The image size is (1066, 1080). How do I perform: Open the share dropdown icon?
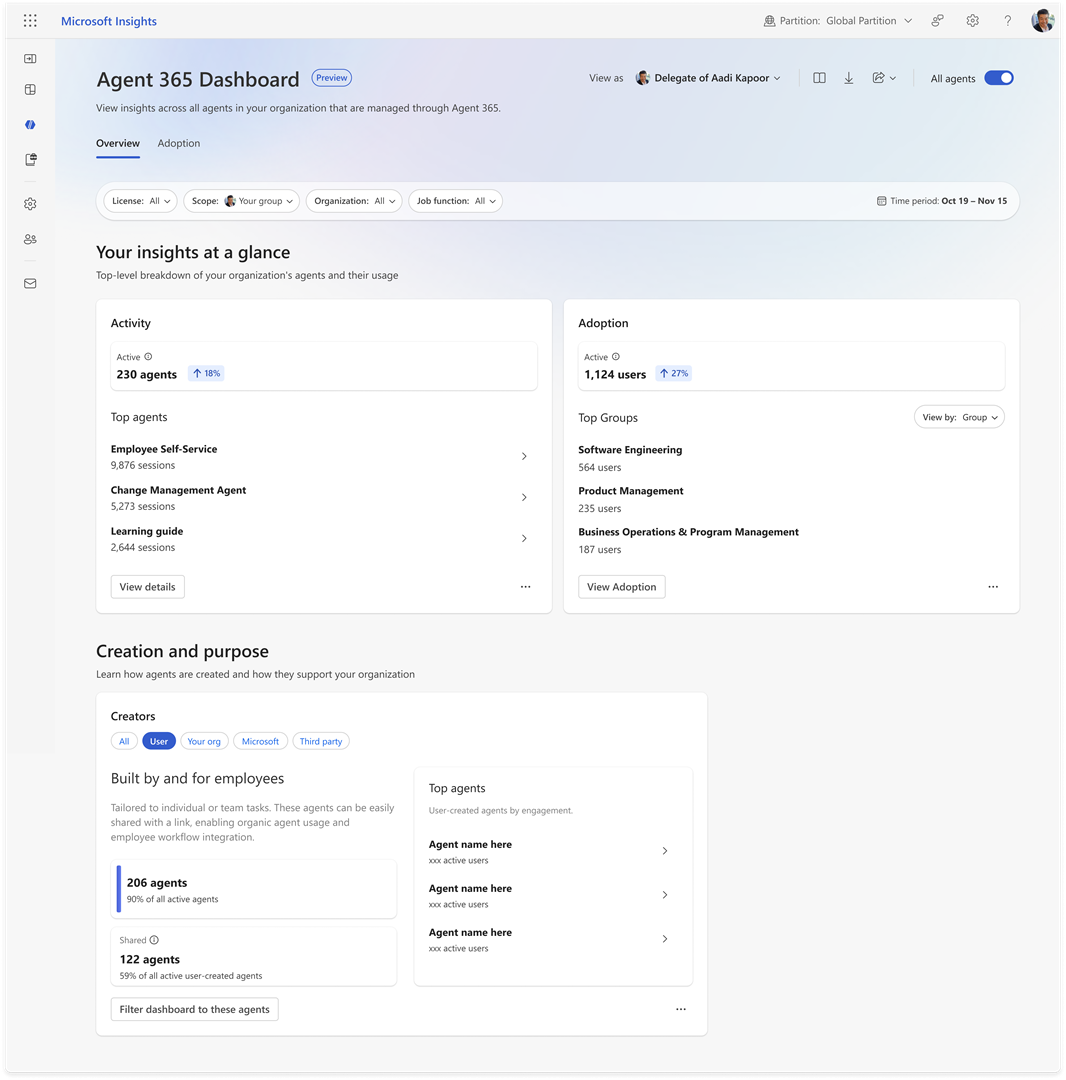884,78
